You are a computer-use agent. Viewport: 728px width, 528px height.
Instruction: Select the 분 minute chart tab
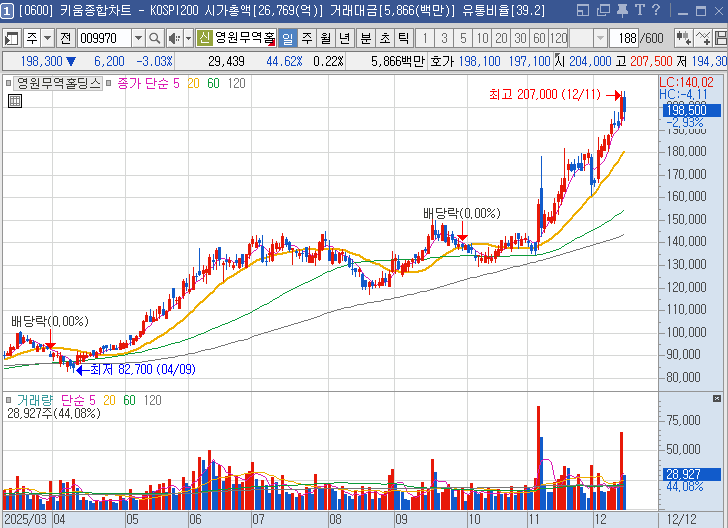[x=365, y=38]
